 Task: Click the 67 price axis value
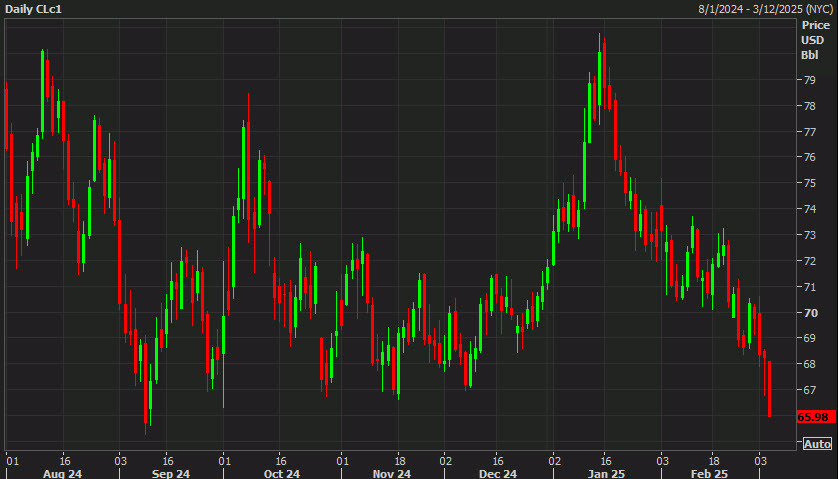pyautogui.click(x=809, y=390)
